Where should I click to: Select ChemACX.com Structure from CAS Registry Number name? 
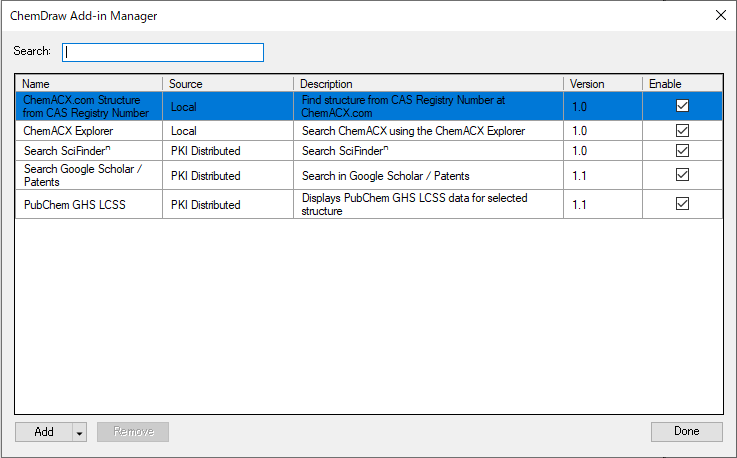(x=86, y=106)
